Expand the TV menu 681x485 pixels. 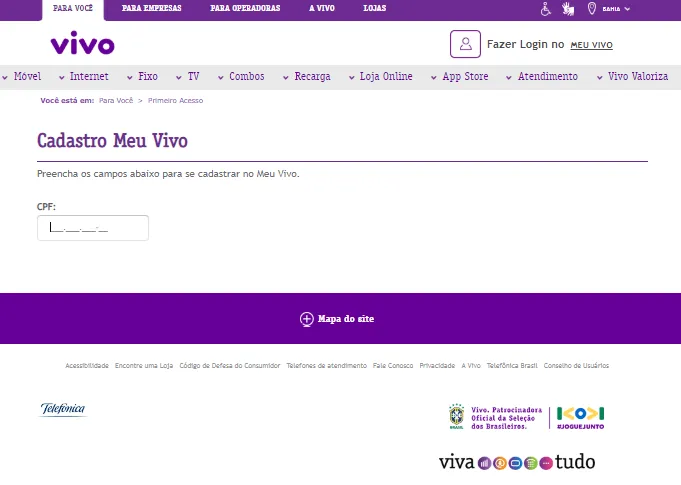(188, 77)
